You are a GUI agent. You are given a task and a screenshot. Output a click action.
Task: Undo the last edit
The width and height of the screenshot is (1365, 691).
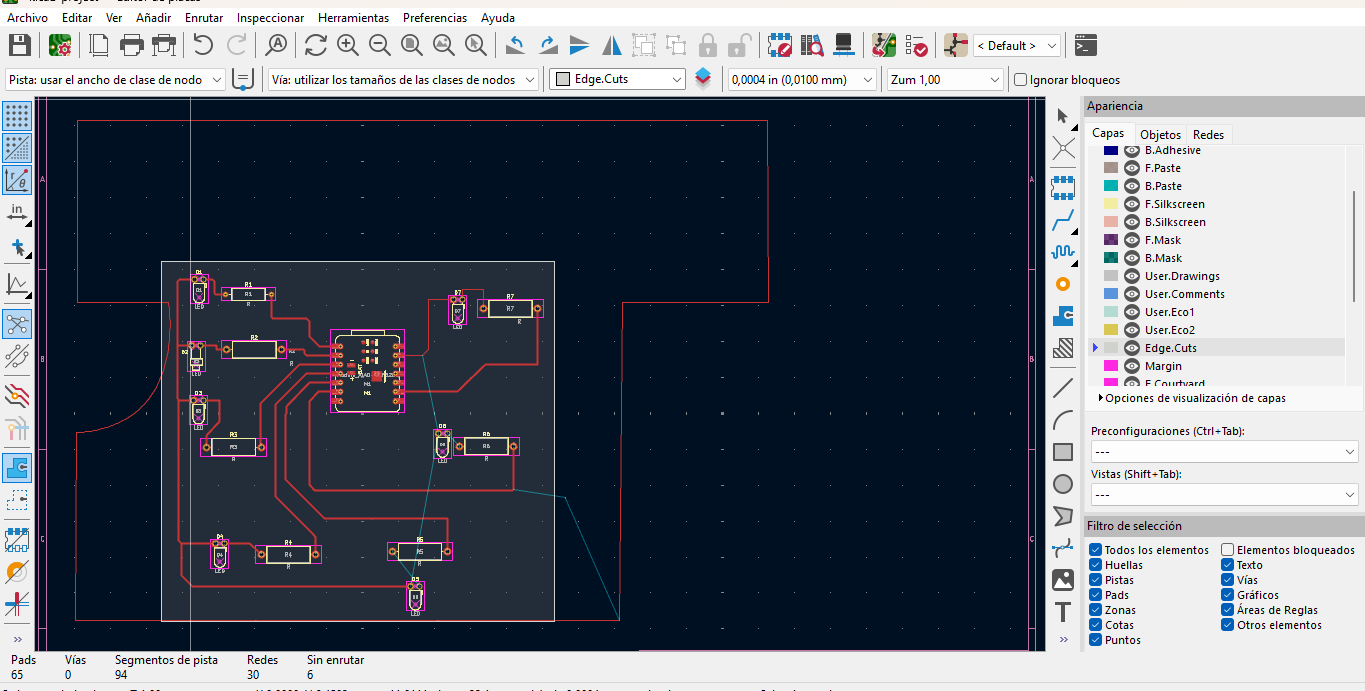coord(204,45)
